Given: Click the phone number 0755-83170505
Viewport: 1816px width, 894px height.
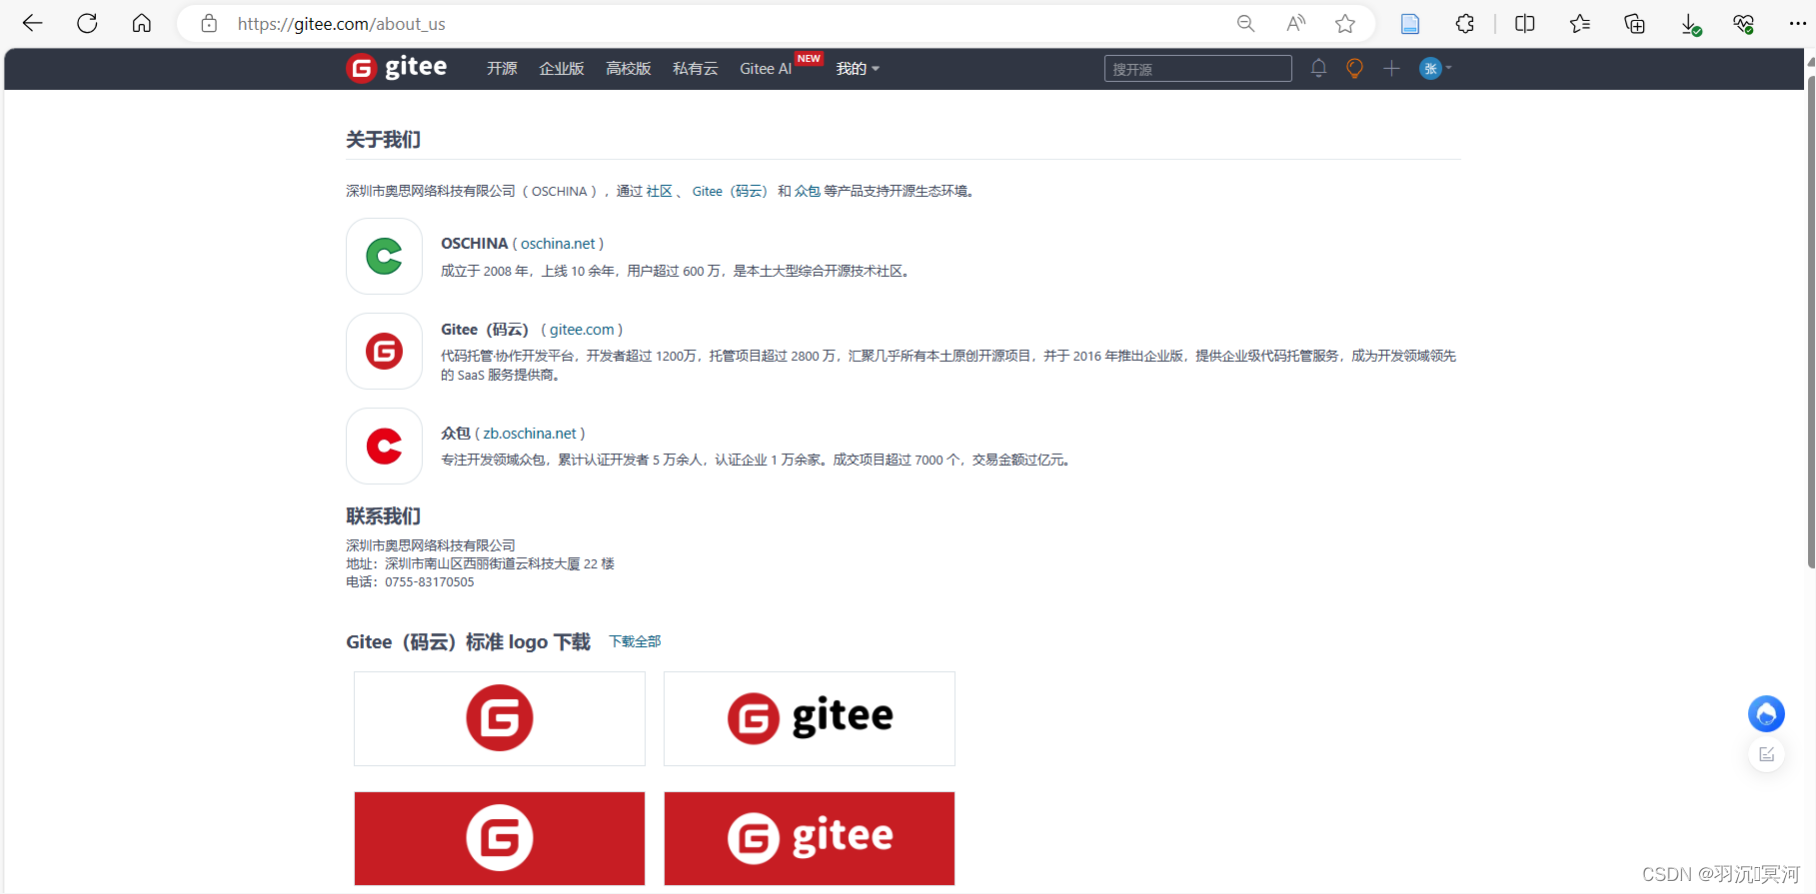Looking at the screenshot, I should tap(429, 582).
